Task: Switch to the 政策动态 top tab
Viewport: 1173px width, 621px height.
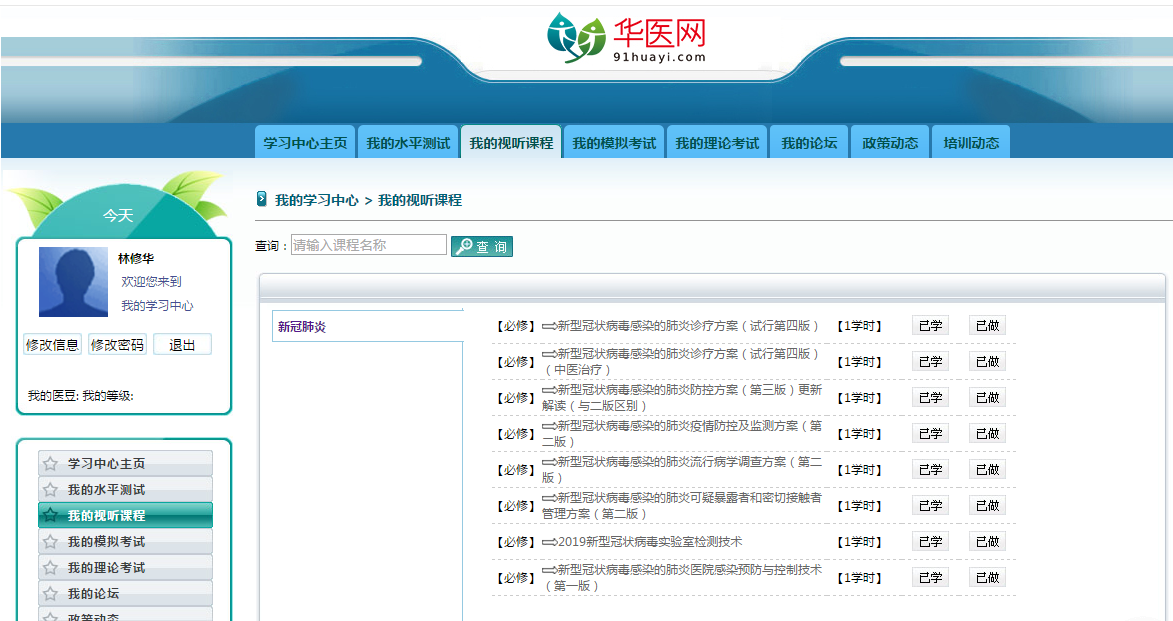Action: (890, 143)
